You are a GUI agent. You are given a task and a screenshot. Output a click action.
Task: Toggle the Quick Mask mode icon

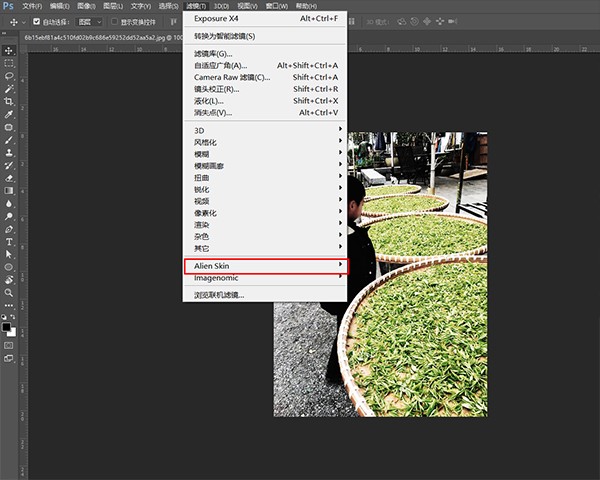(x=9, y=345)
